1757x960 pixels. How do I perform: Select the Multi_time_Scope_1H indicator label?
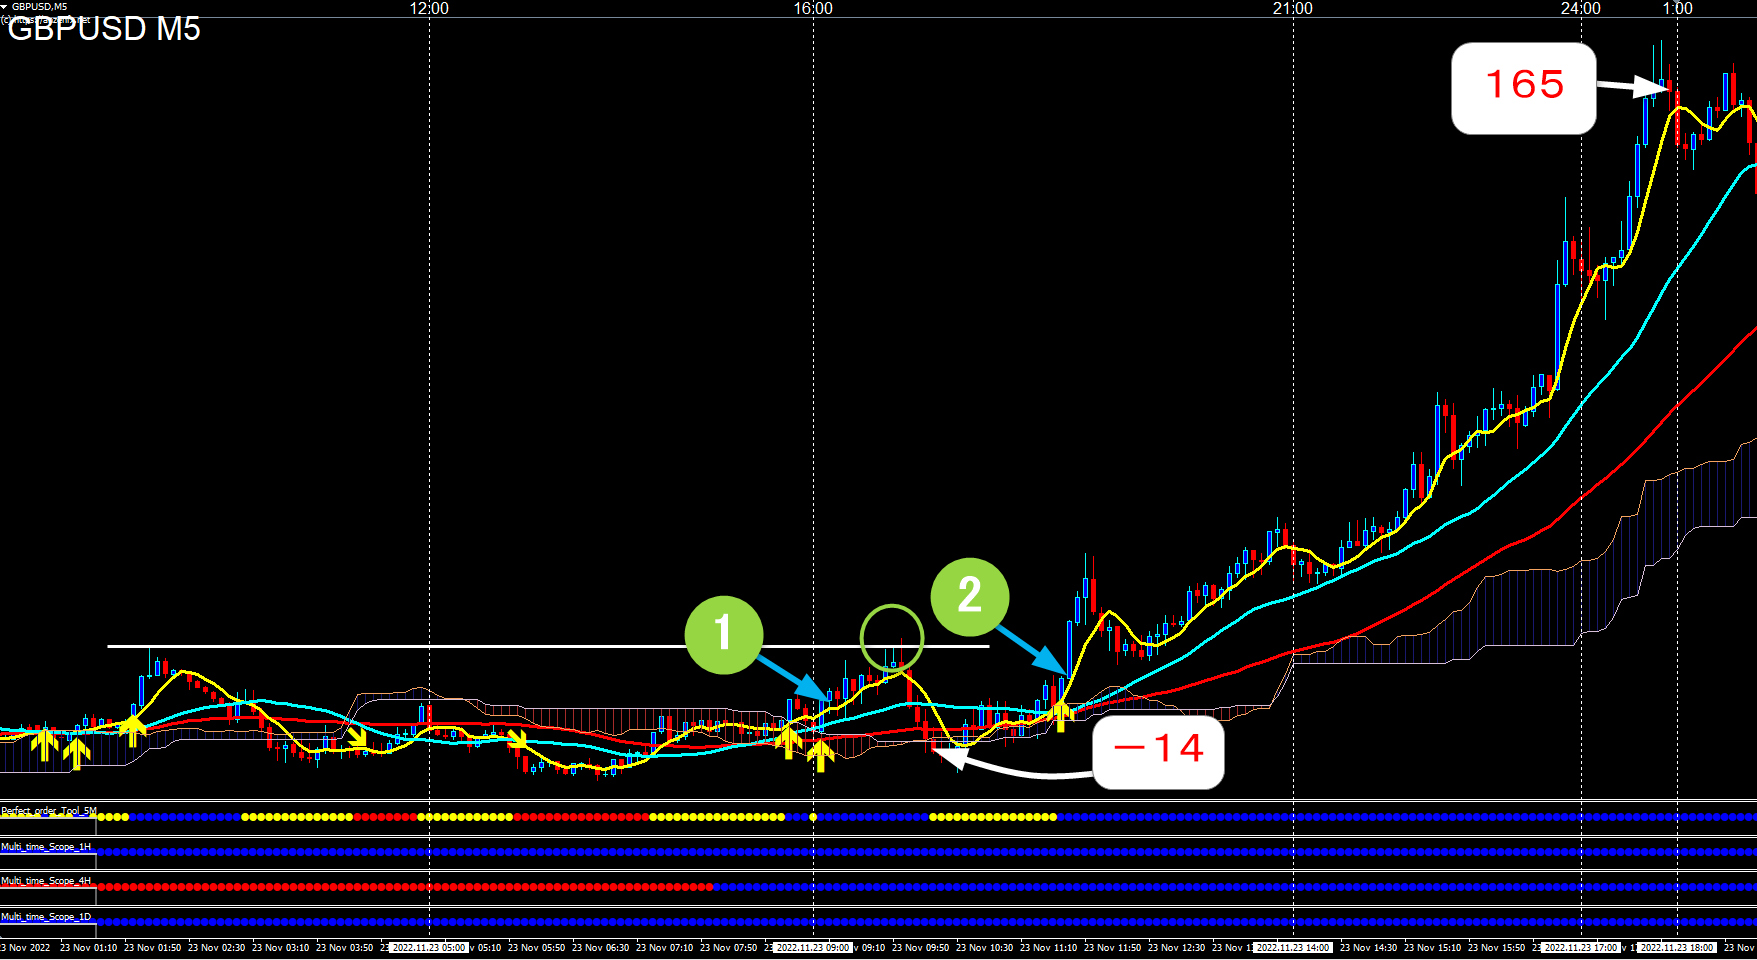46,847
